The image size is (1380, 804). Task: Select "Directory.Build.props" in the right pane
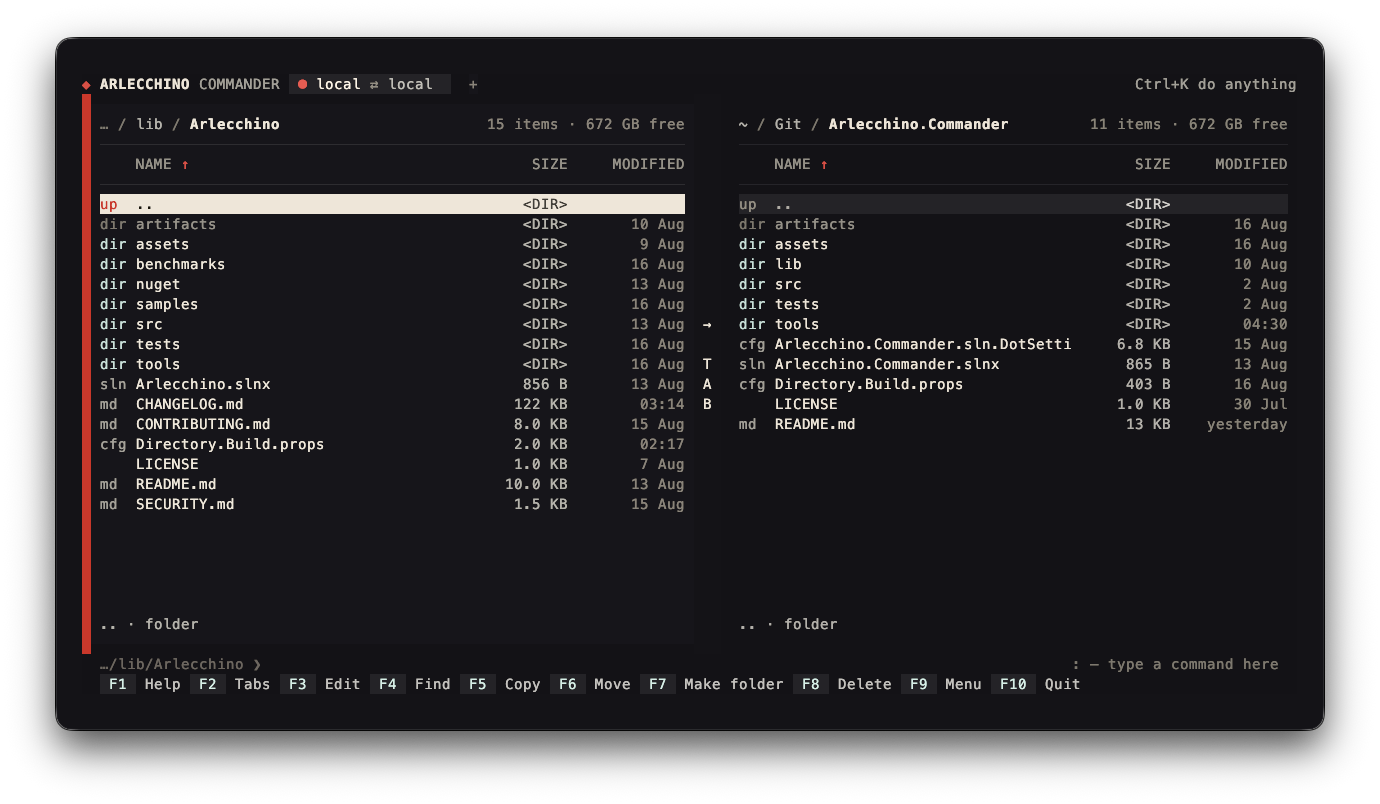[x=1013, y=384]
